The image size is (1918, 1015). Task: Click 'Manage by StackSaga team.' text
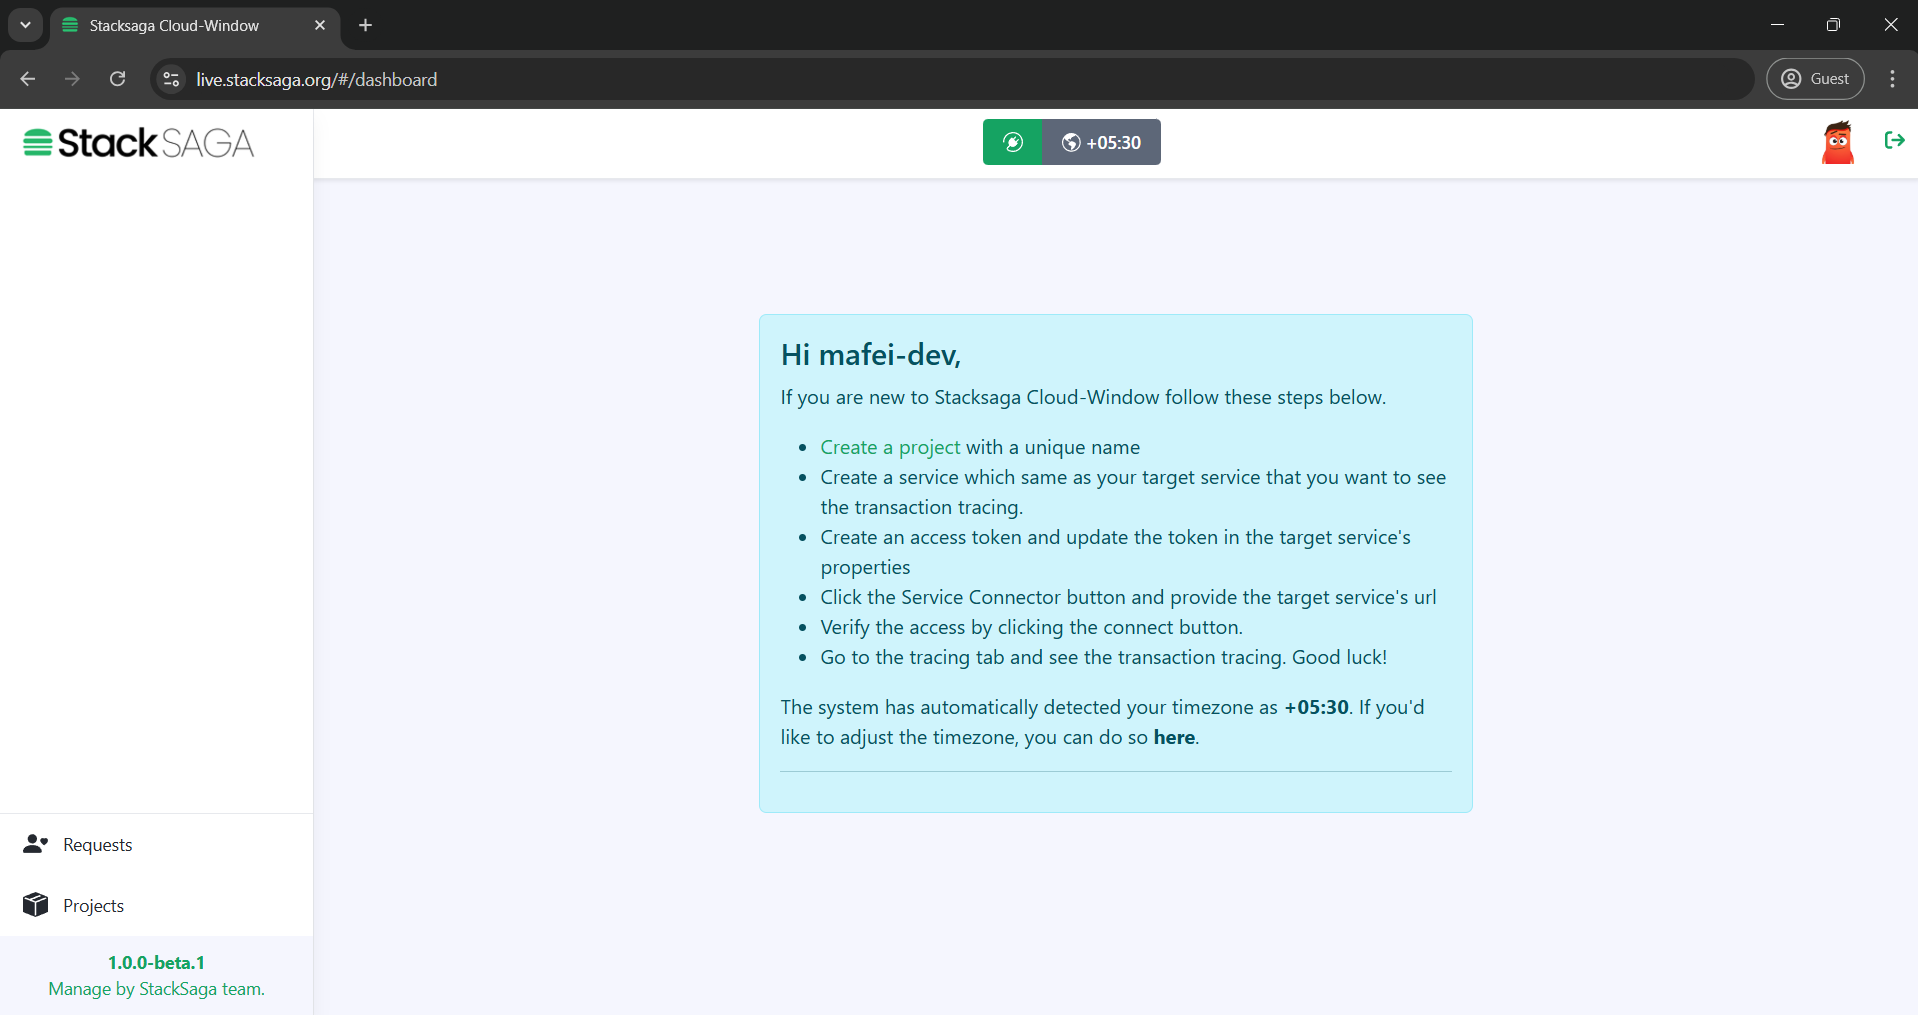[156, 989]
